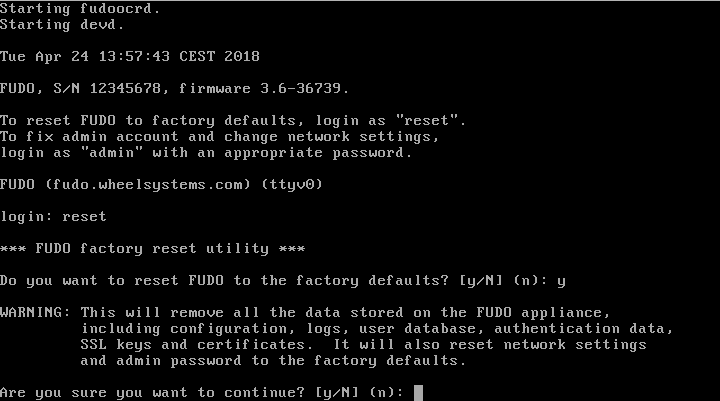
Task: Click the 'SSL keys and certificates' text
Action: click(192, 345)
